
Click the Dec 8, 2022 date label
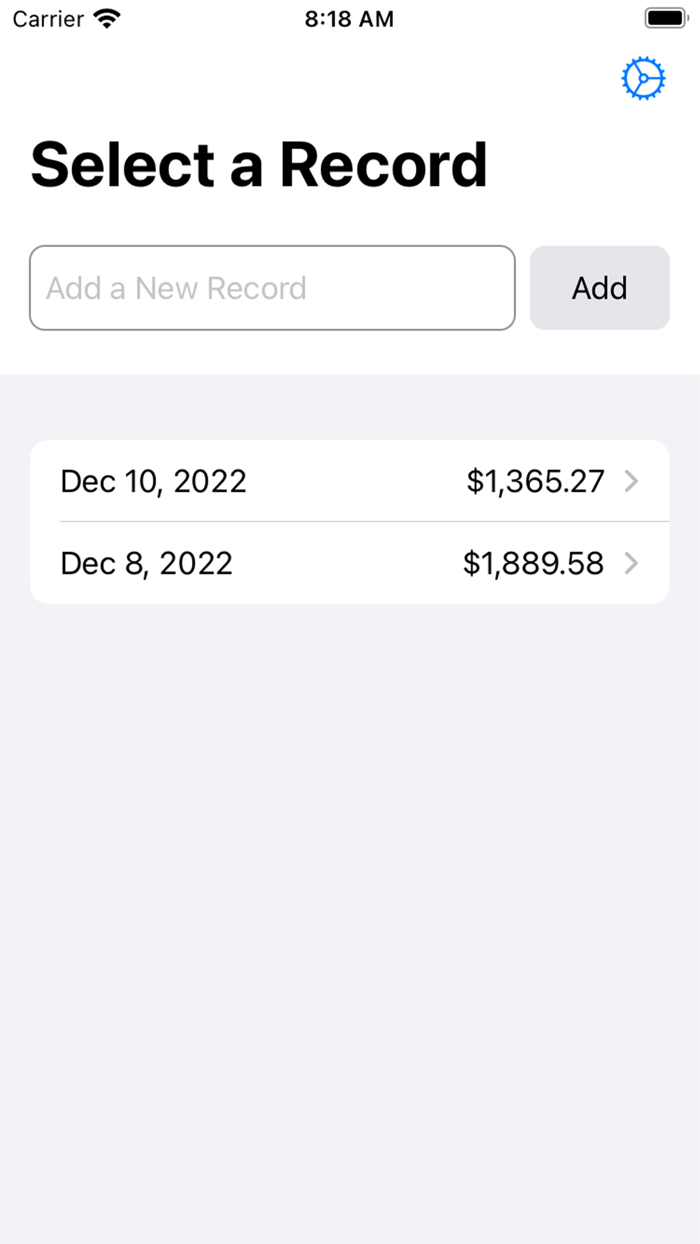146,563
